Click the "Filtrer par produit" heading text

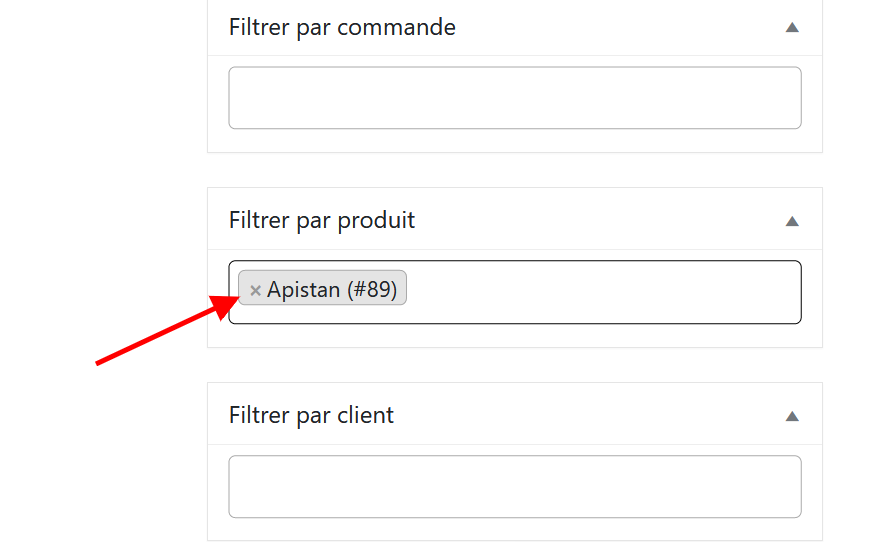tap(321, 221)
